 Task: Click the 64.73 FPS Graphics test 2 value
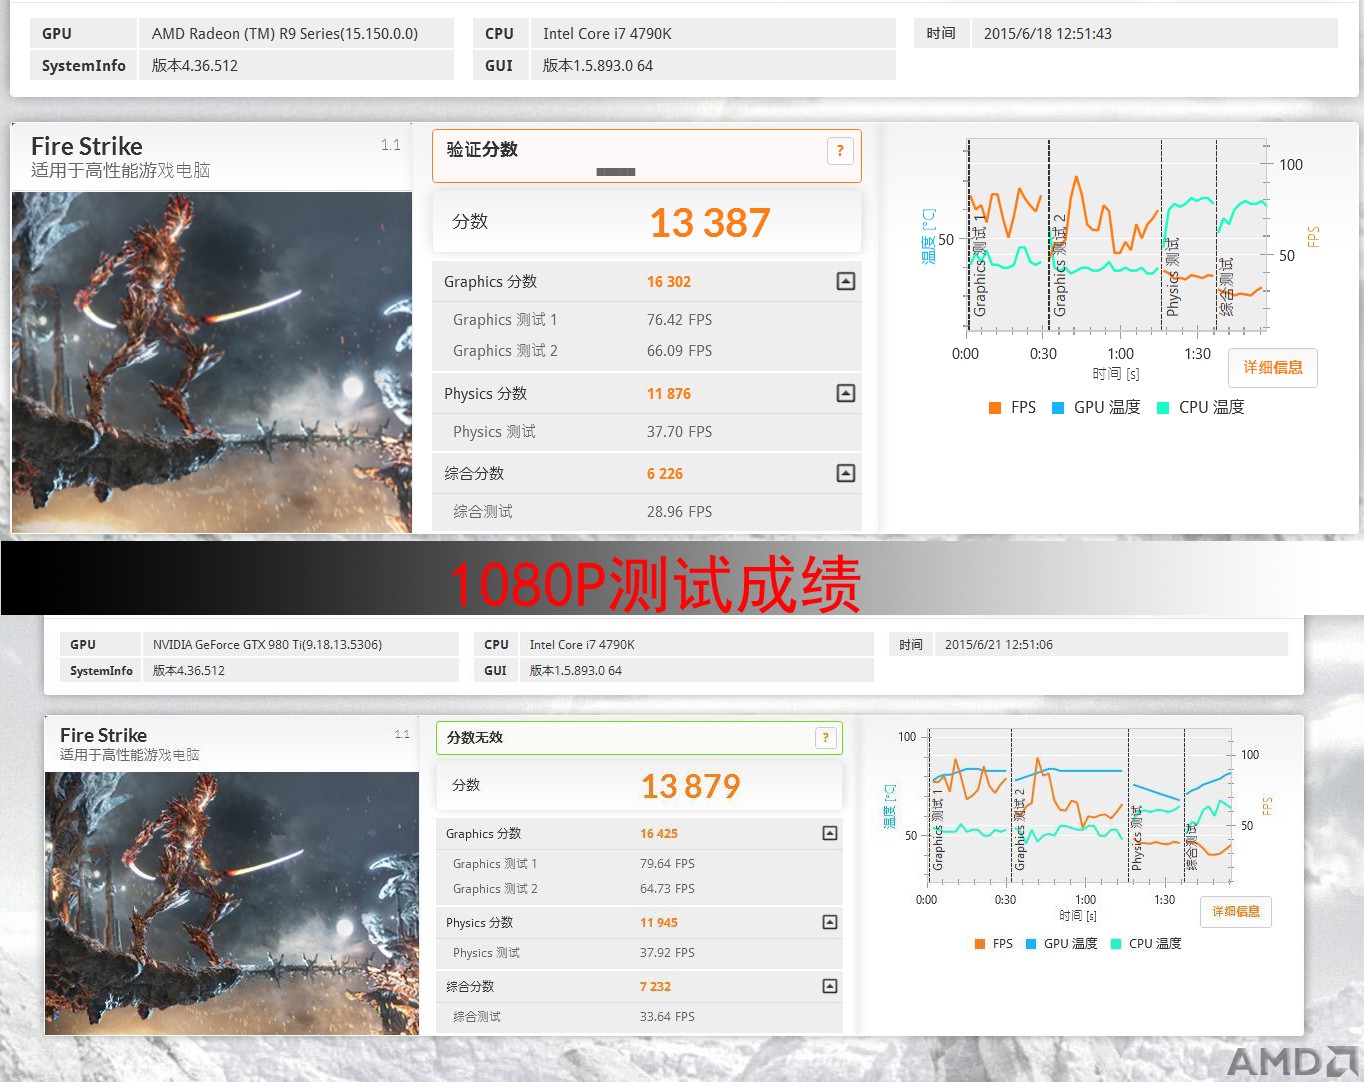pyautogui.click(x=667, y=888)
